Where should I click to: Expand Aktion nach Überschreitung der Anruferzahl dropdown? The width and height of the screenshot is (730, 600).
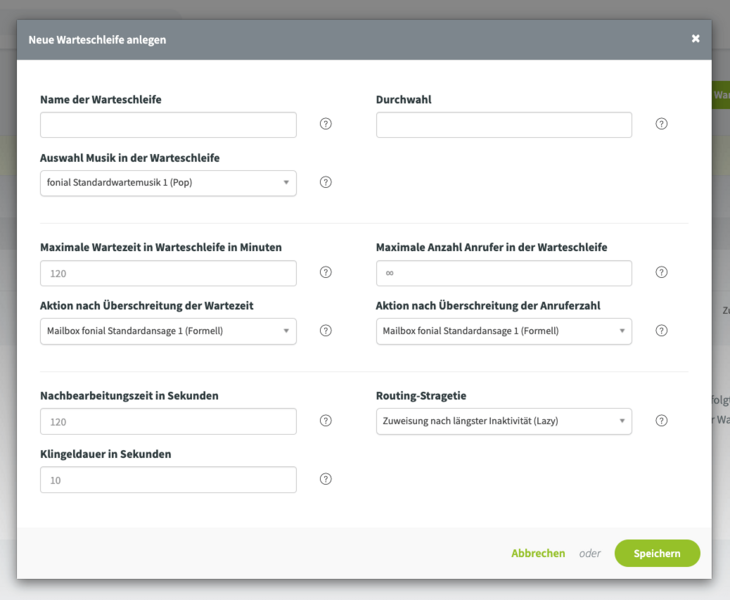click(503, 331)
